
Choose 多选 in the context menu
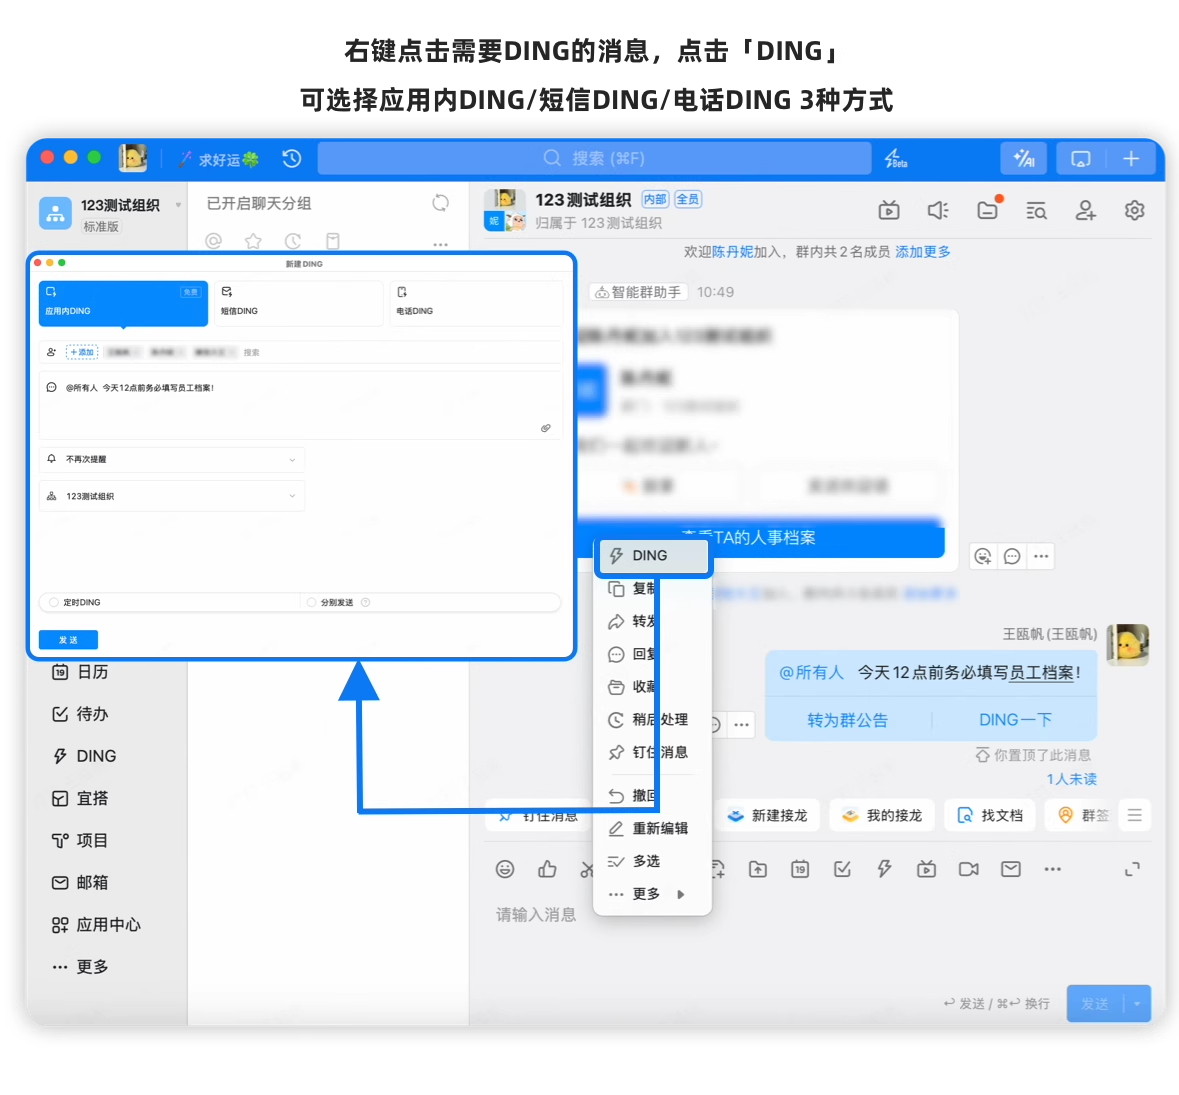pyautogui.click(x=651, y=861)
